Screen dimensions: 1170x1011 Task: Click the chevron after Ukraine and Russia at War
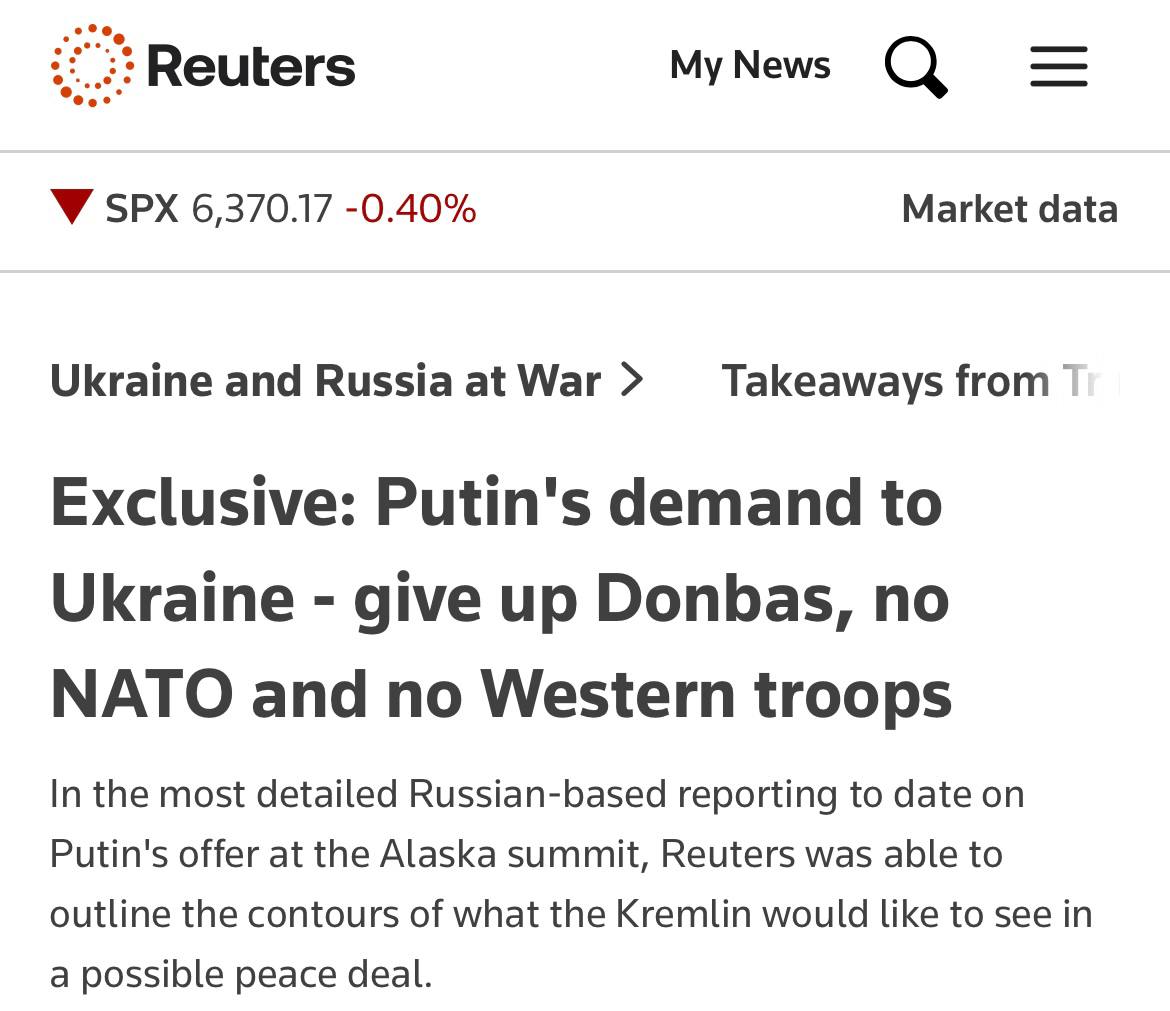pos(632,380)
